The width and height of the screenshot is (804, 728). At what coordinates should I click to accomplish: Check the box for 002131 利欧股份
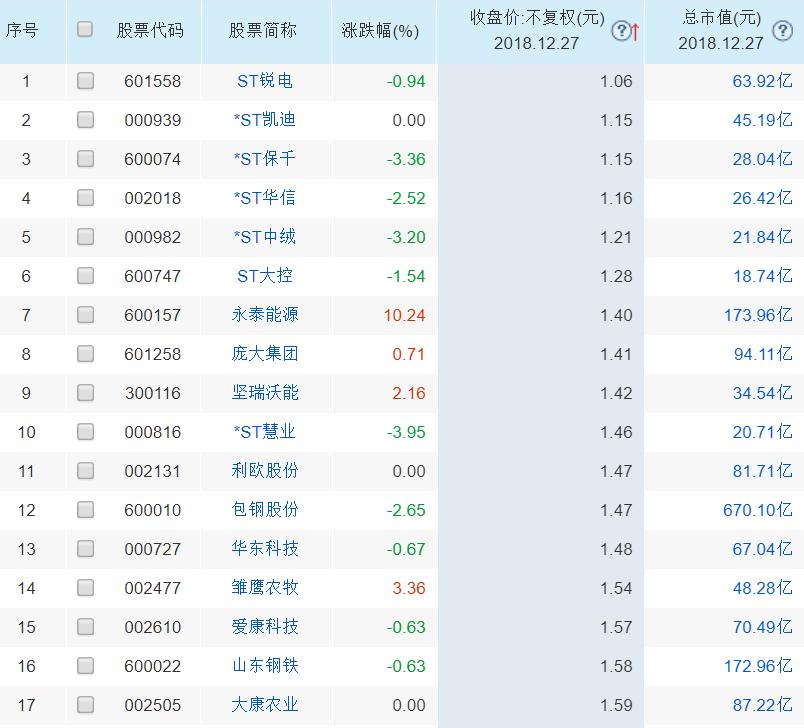(85, 470)
